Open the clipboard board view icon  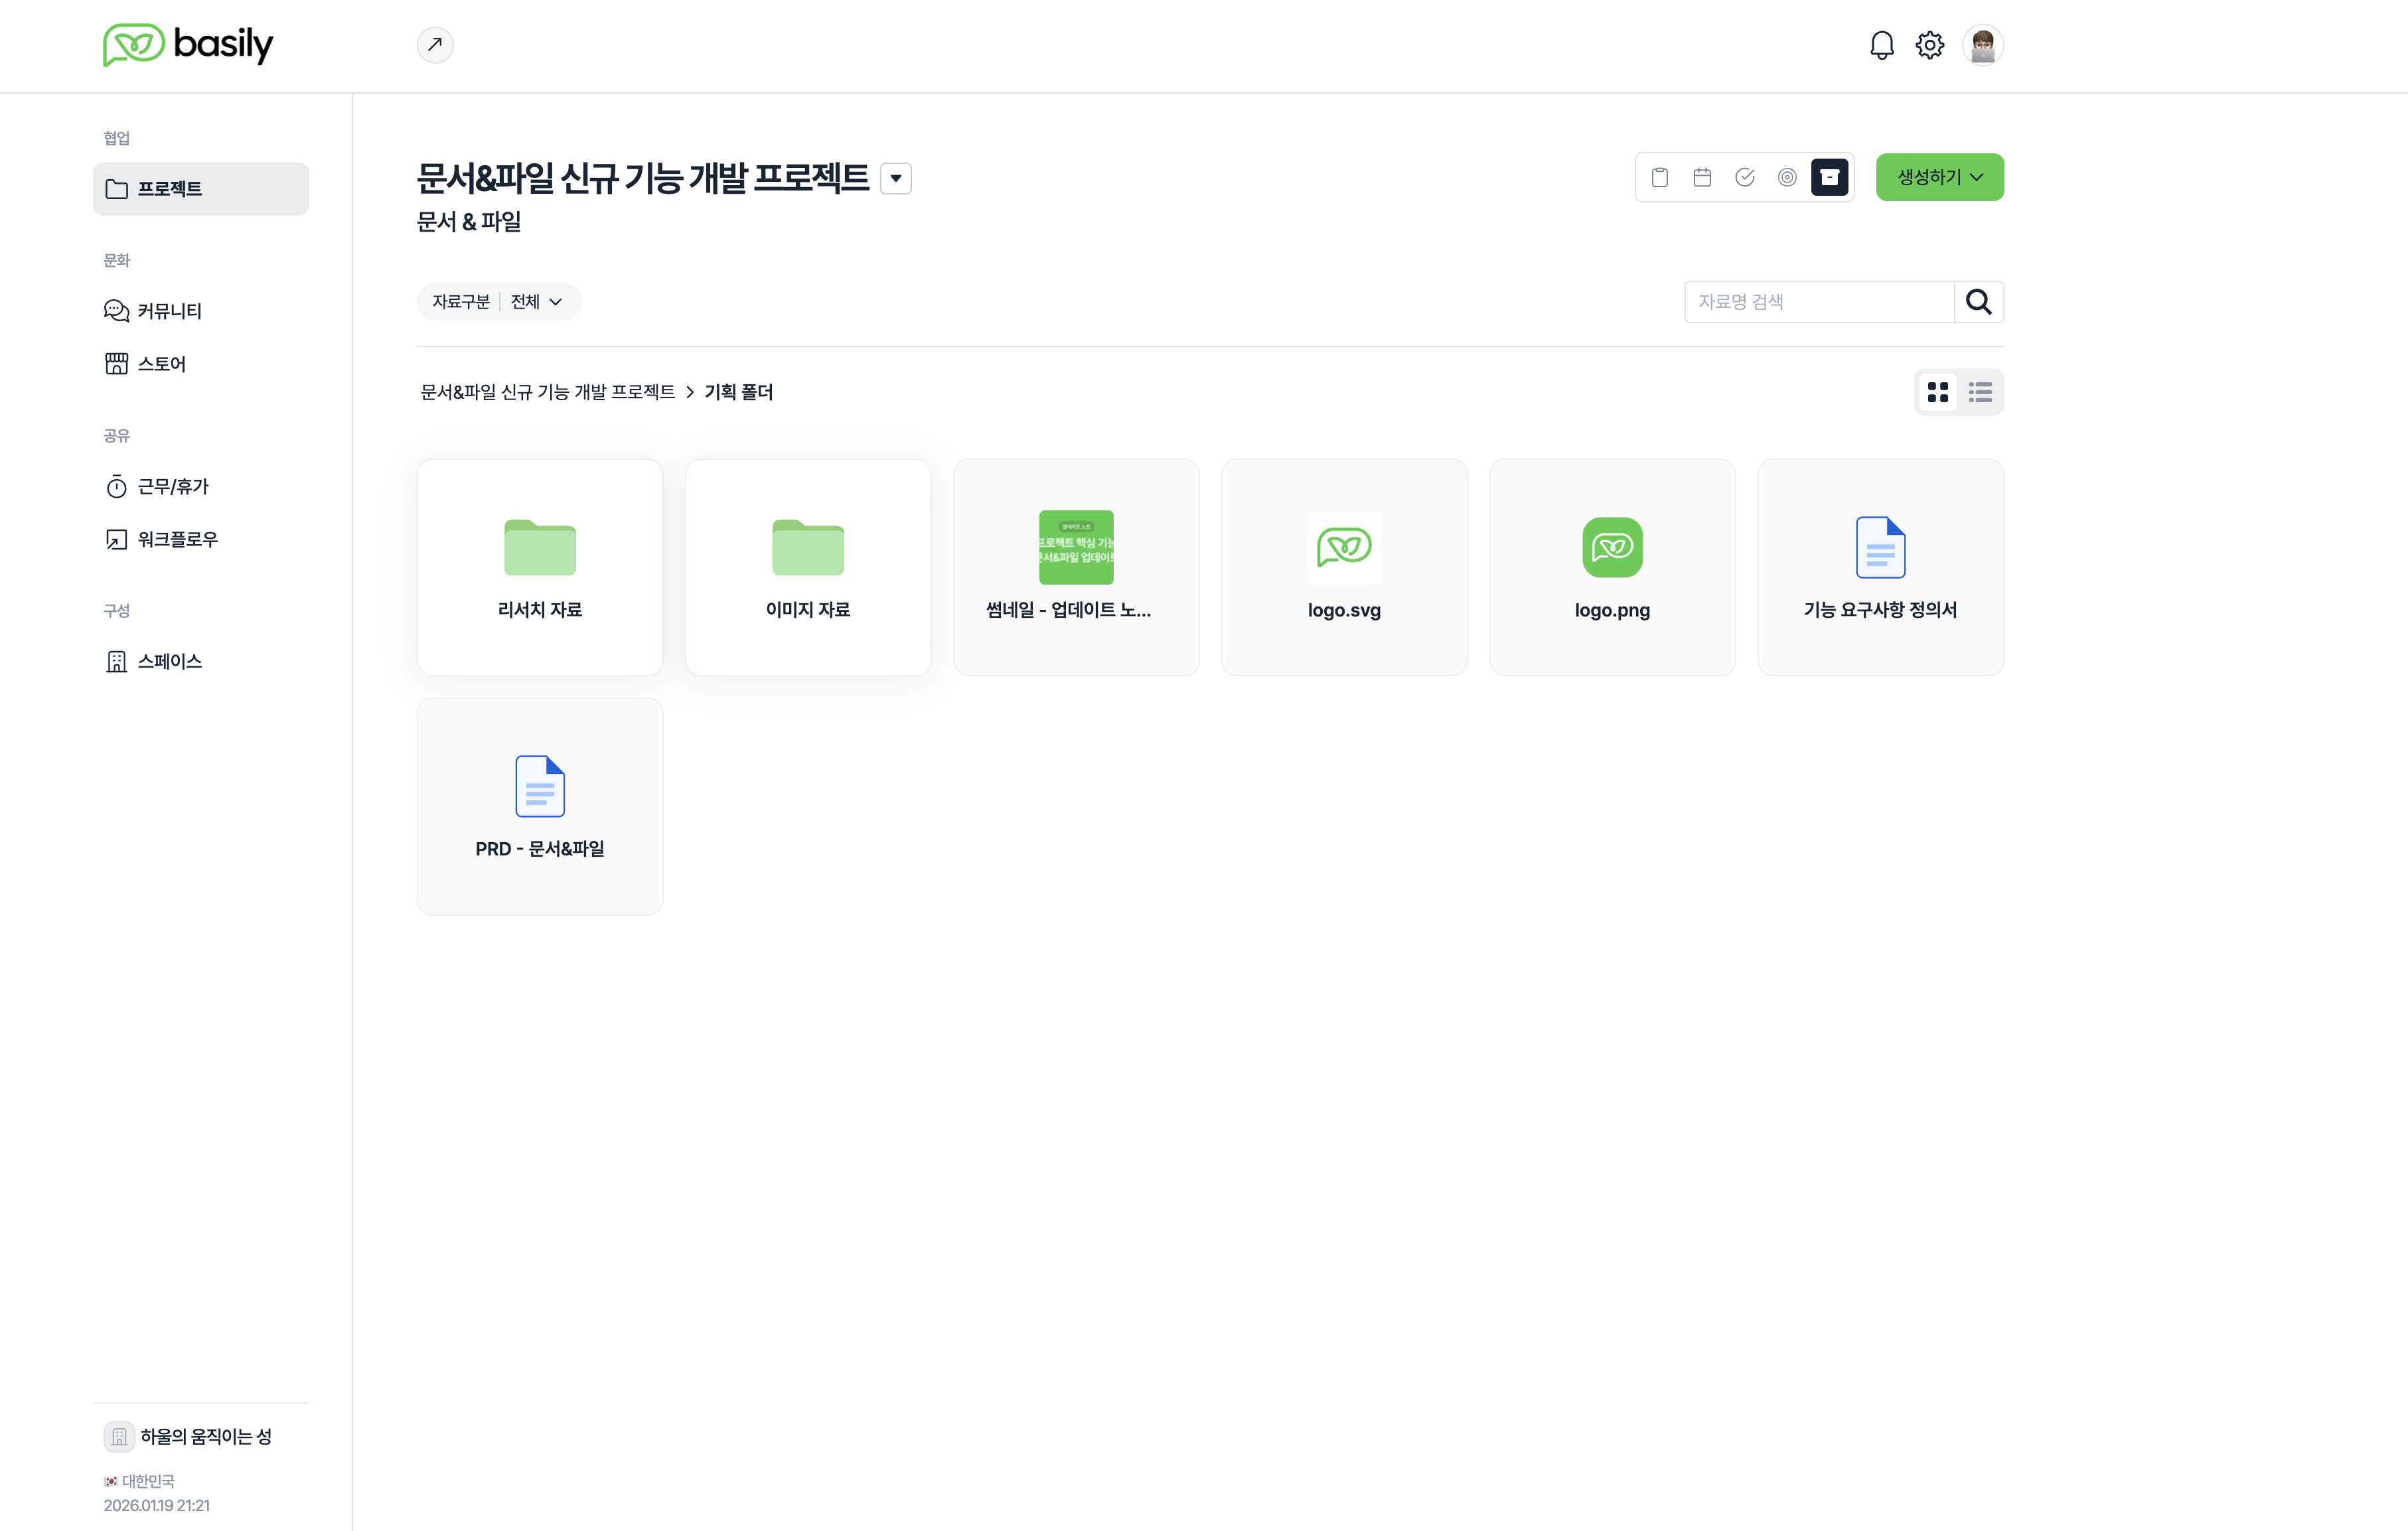pos(1659,177)
